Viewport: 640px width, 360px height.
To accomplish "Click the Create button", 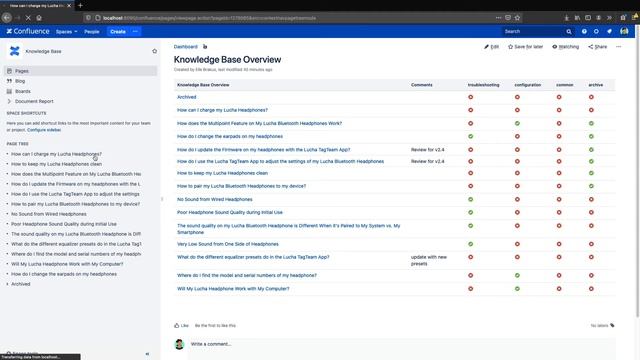I will click(x=118, y=31).
